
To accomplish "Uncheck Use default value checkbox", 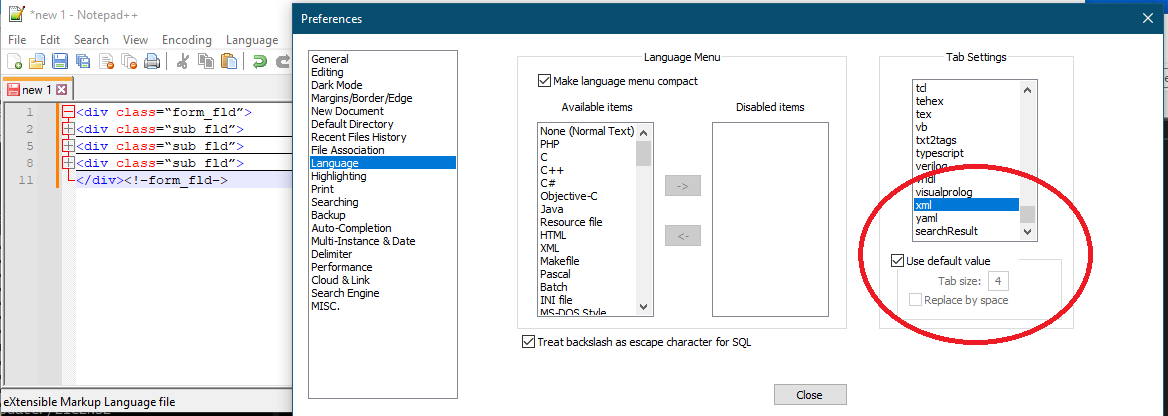I will click(x=898, y=261).
